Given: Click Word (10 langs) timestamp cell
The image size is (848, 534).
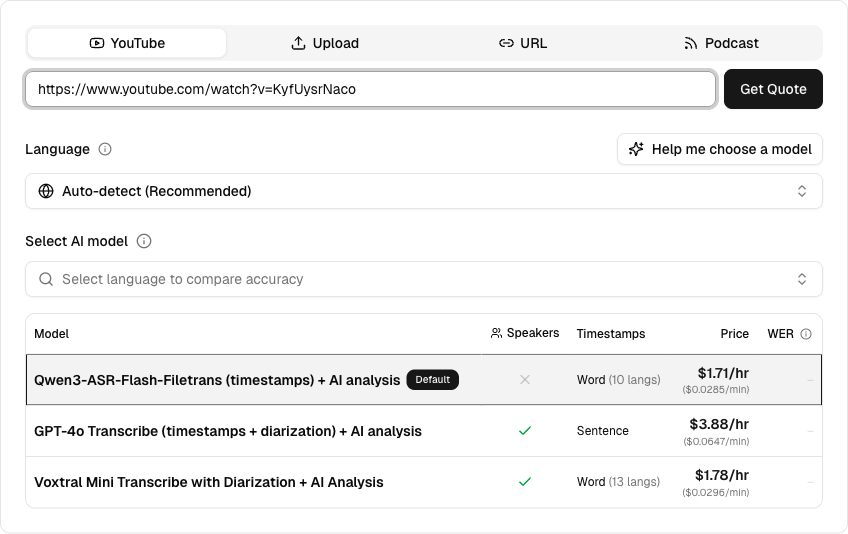Looking at the screenshot, I should 619,380.
